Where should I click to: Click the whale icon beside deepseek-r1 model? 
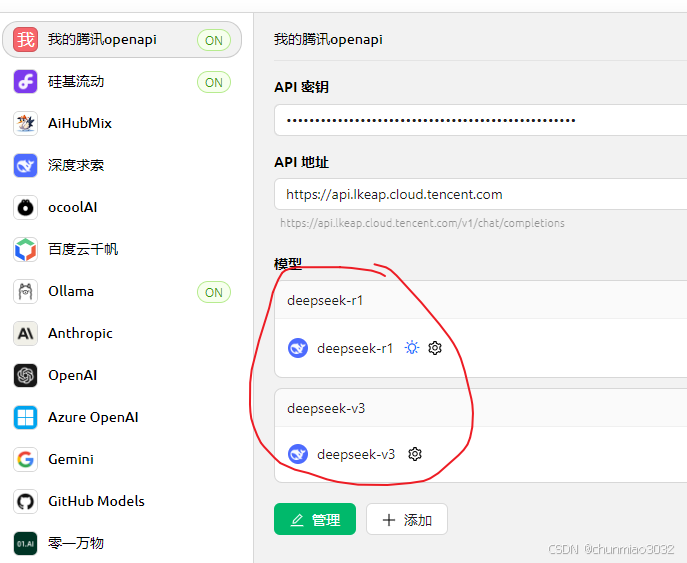298,348
